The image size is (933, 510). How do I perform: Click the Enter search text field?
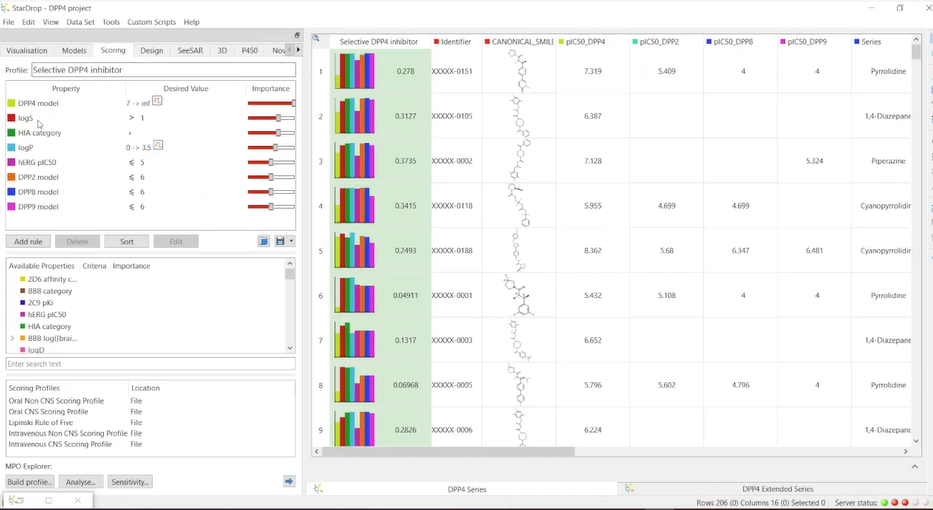click(150, 364)
